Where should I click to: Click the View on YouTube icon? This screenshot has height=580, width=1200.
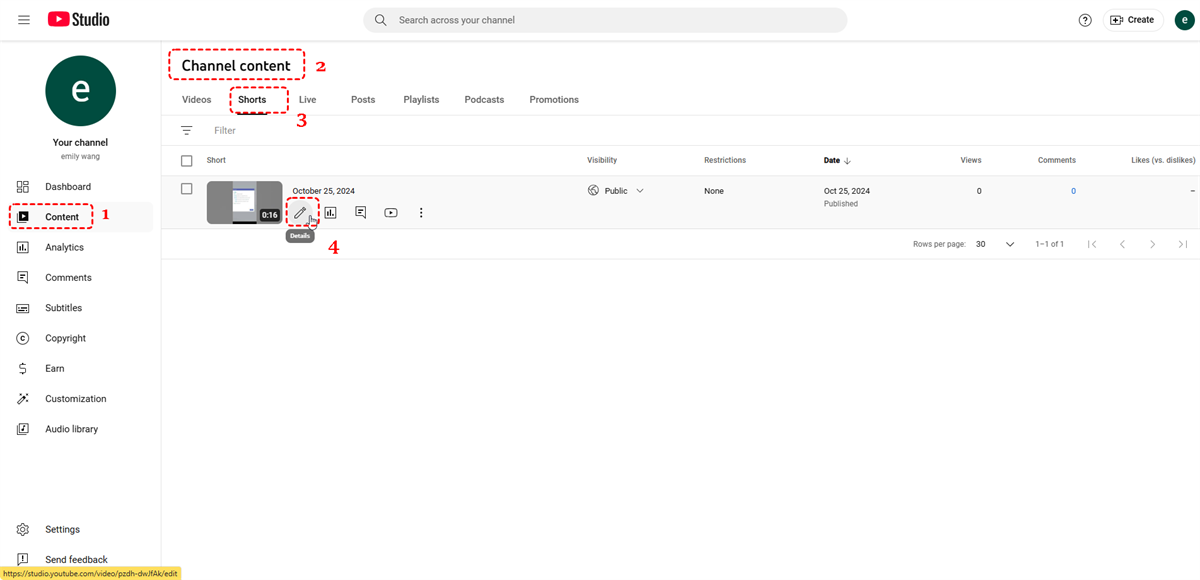[391, 212]
